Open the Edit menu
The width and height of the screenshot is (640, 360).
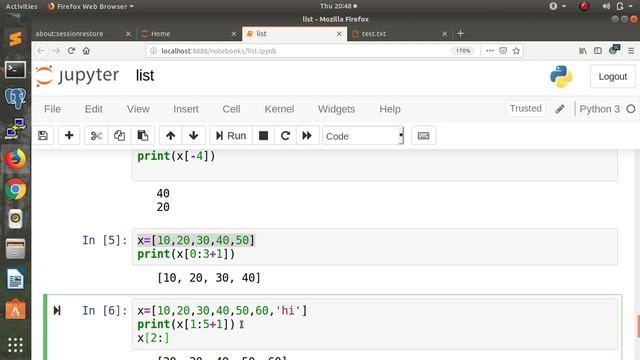pos(93,109)
